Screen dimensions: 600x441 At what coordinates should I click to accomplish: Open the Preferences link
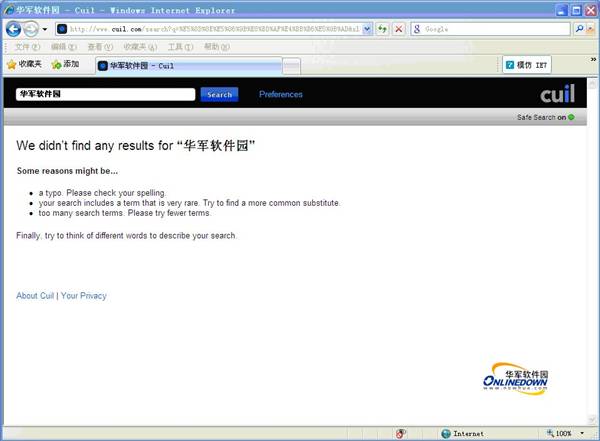(280, 94)
